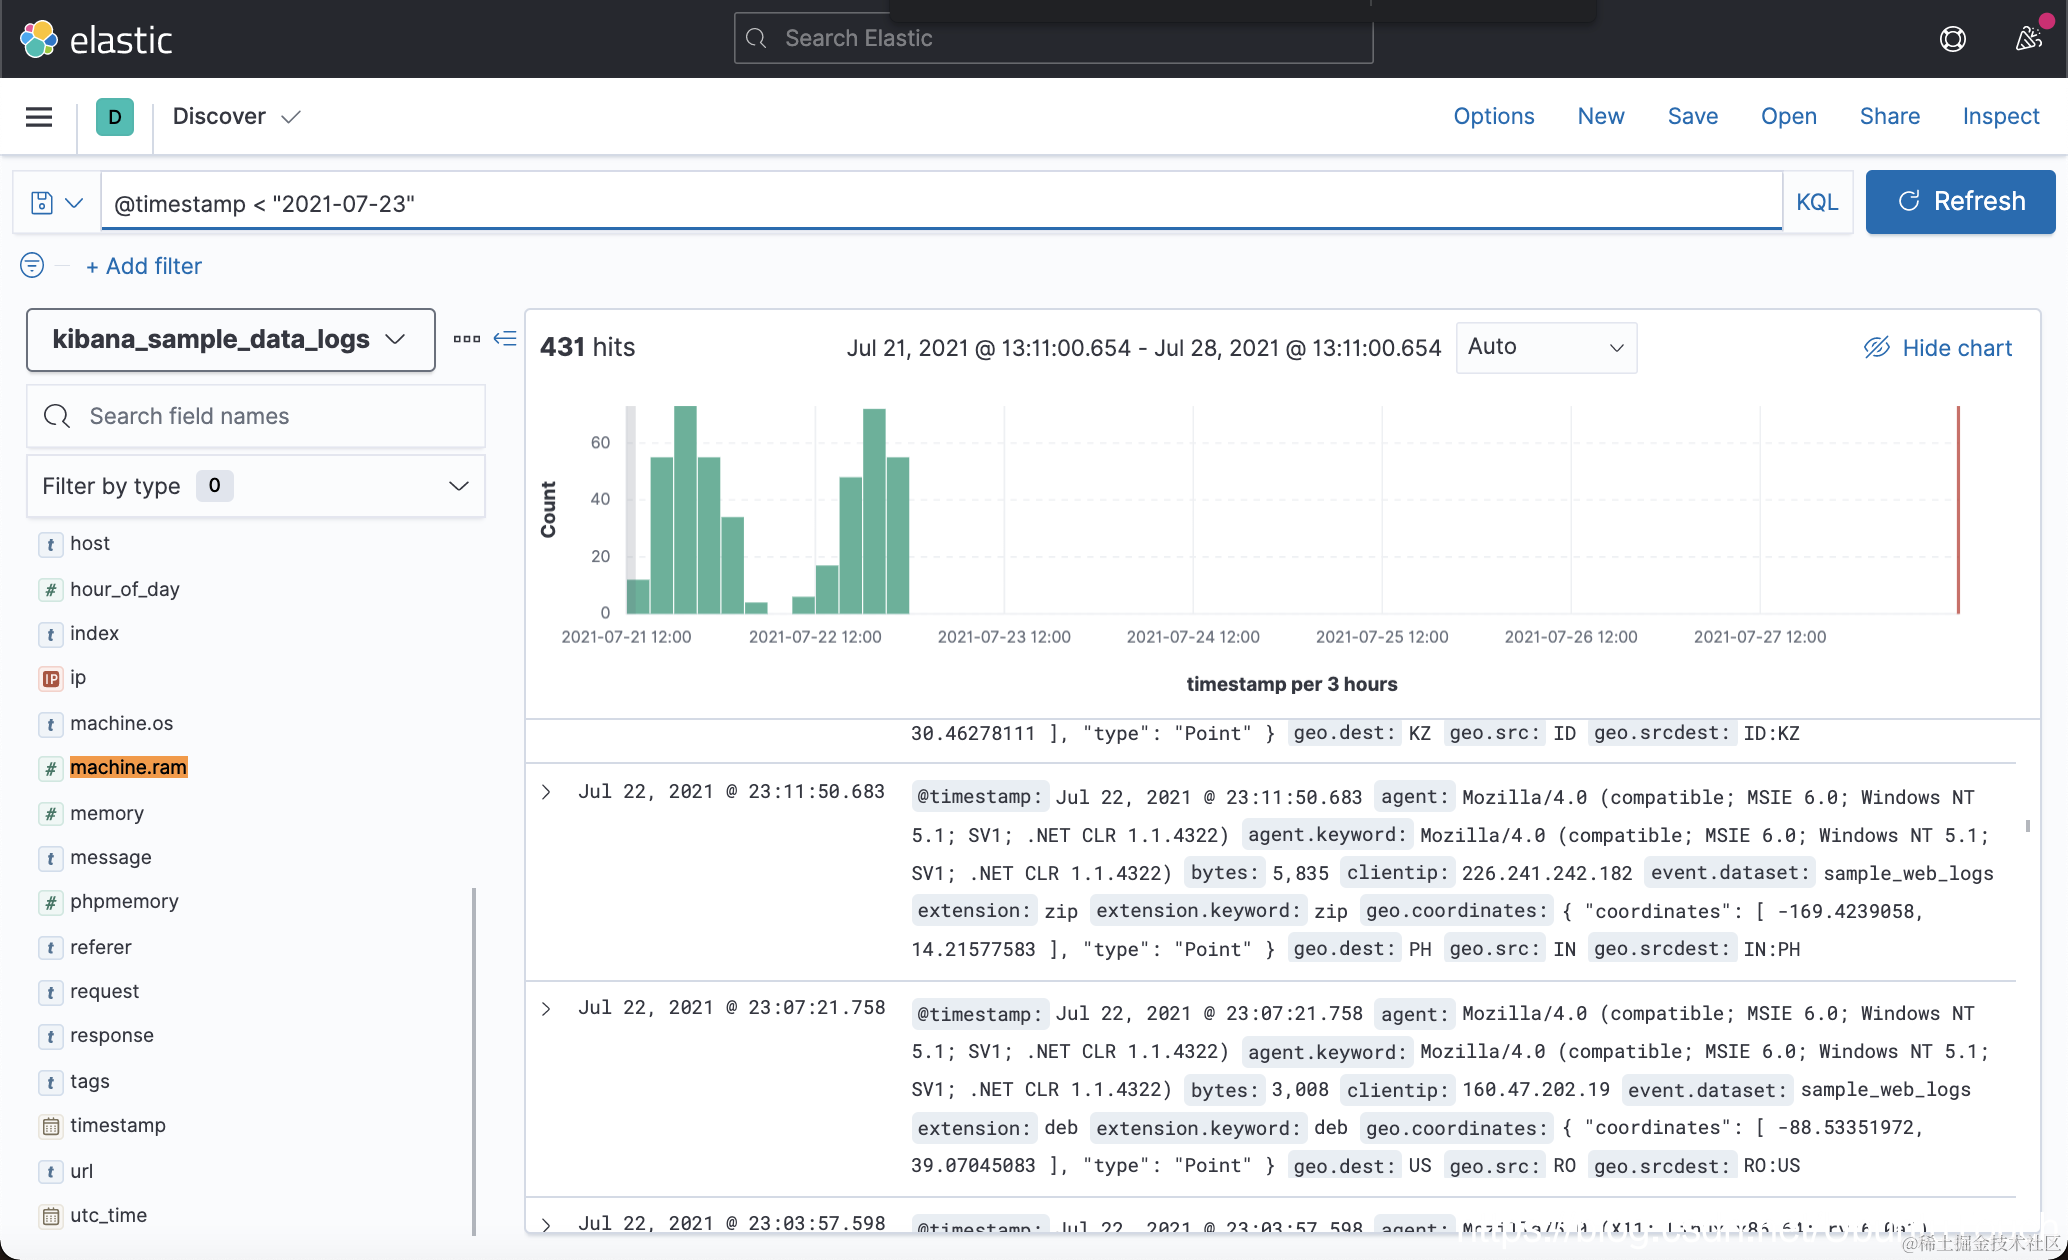This screenshot has width=2068, height=1260.
Task: Click Share in the top menu
Action: point(1889,117)
